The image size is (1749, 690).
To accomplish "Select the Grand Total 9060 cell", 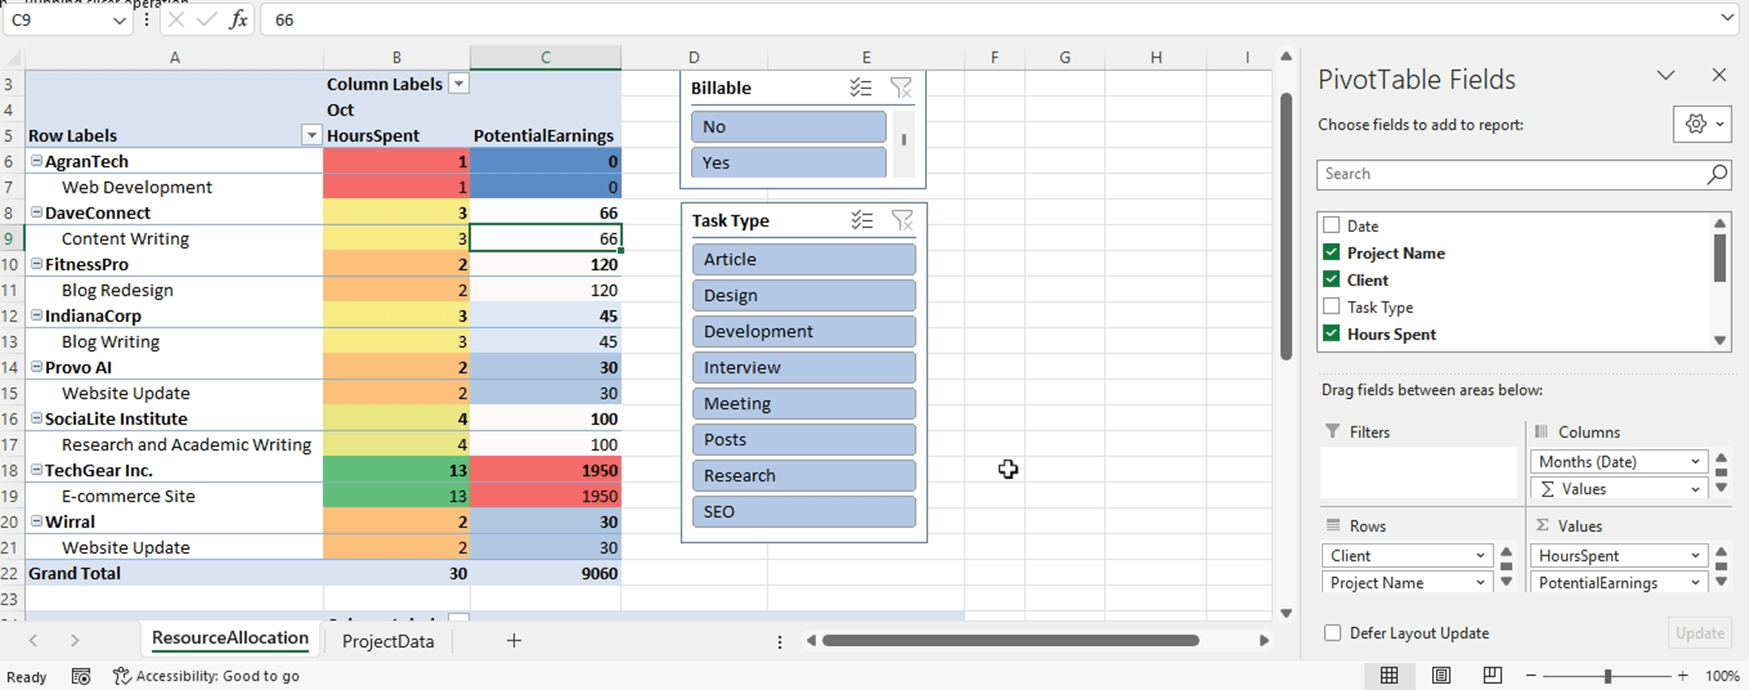I will tap(545, 573).
